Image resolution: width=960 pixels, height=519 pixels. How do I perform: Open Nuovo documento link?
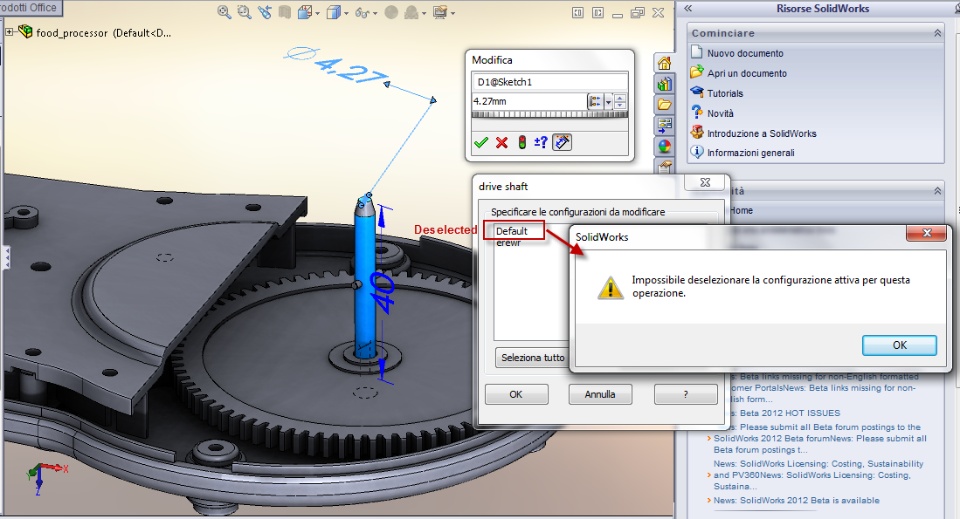[745, 53]
